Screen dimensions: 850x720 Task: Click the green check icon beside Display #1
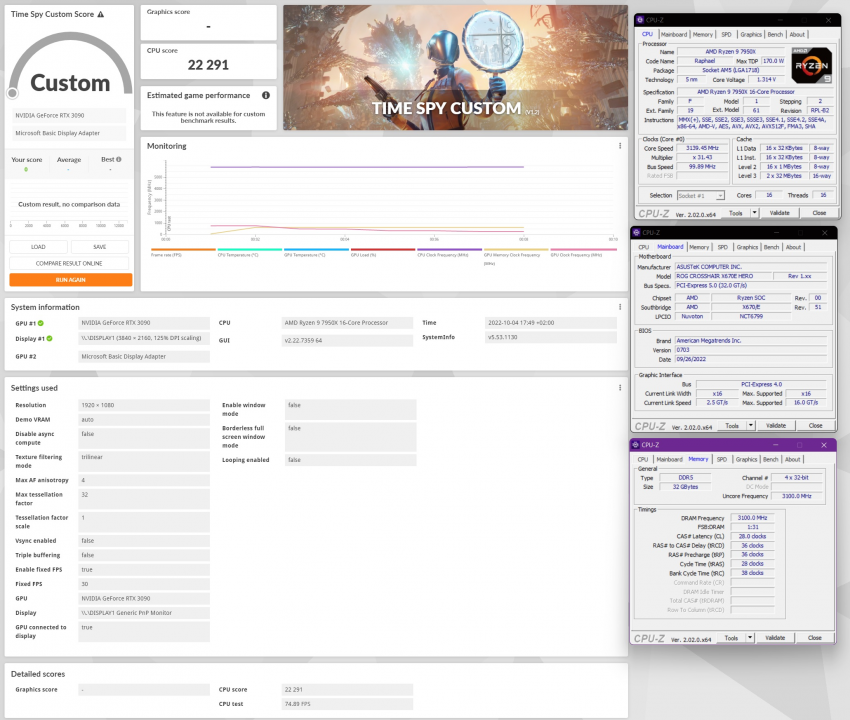(50, 339)
